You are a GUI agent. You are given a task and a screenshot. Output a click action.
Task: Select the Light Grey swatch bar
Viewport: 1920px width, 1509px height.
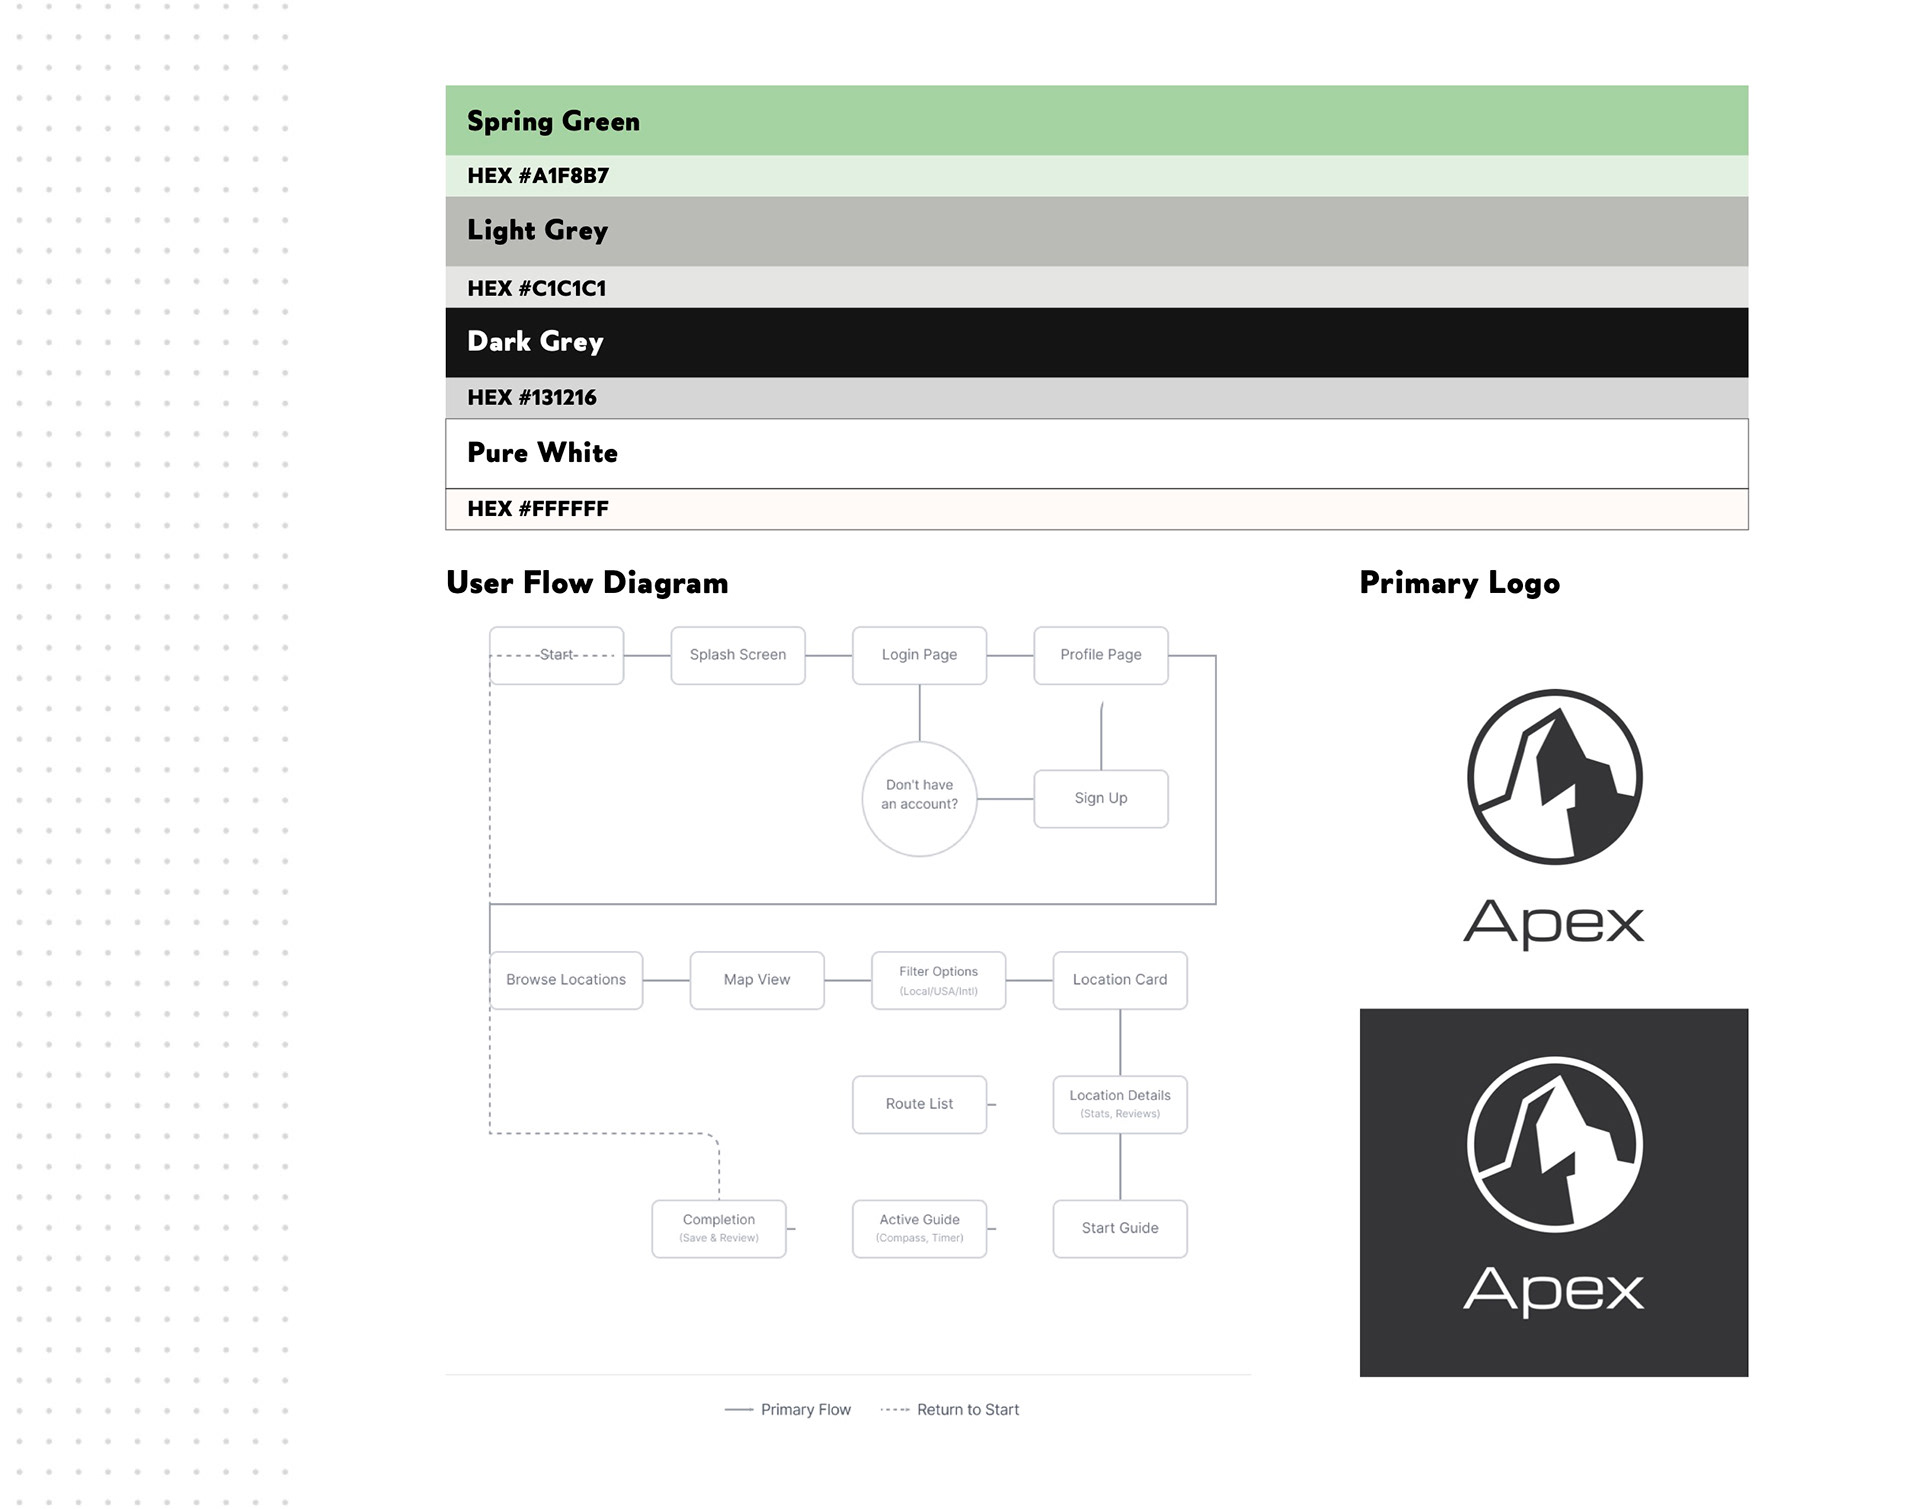point(1096,231)
